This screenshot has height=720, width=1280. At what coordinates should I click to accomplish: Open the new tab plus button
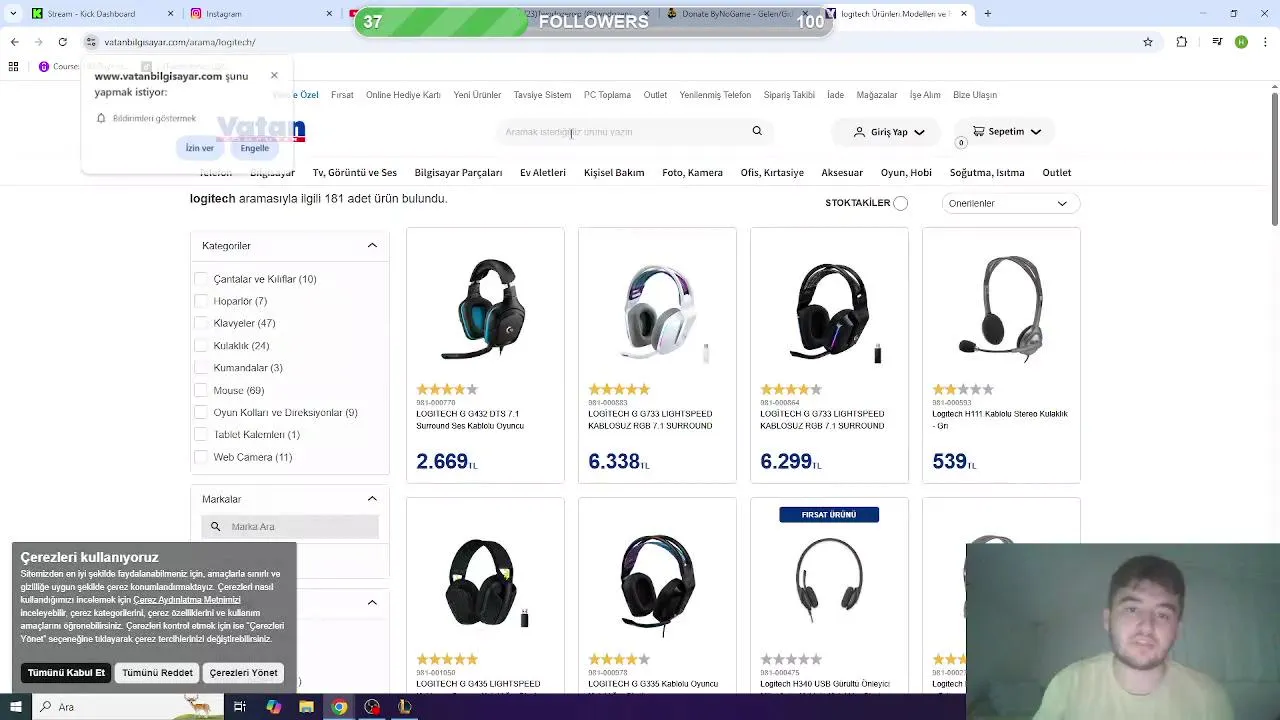987,13
